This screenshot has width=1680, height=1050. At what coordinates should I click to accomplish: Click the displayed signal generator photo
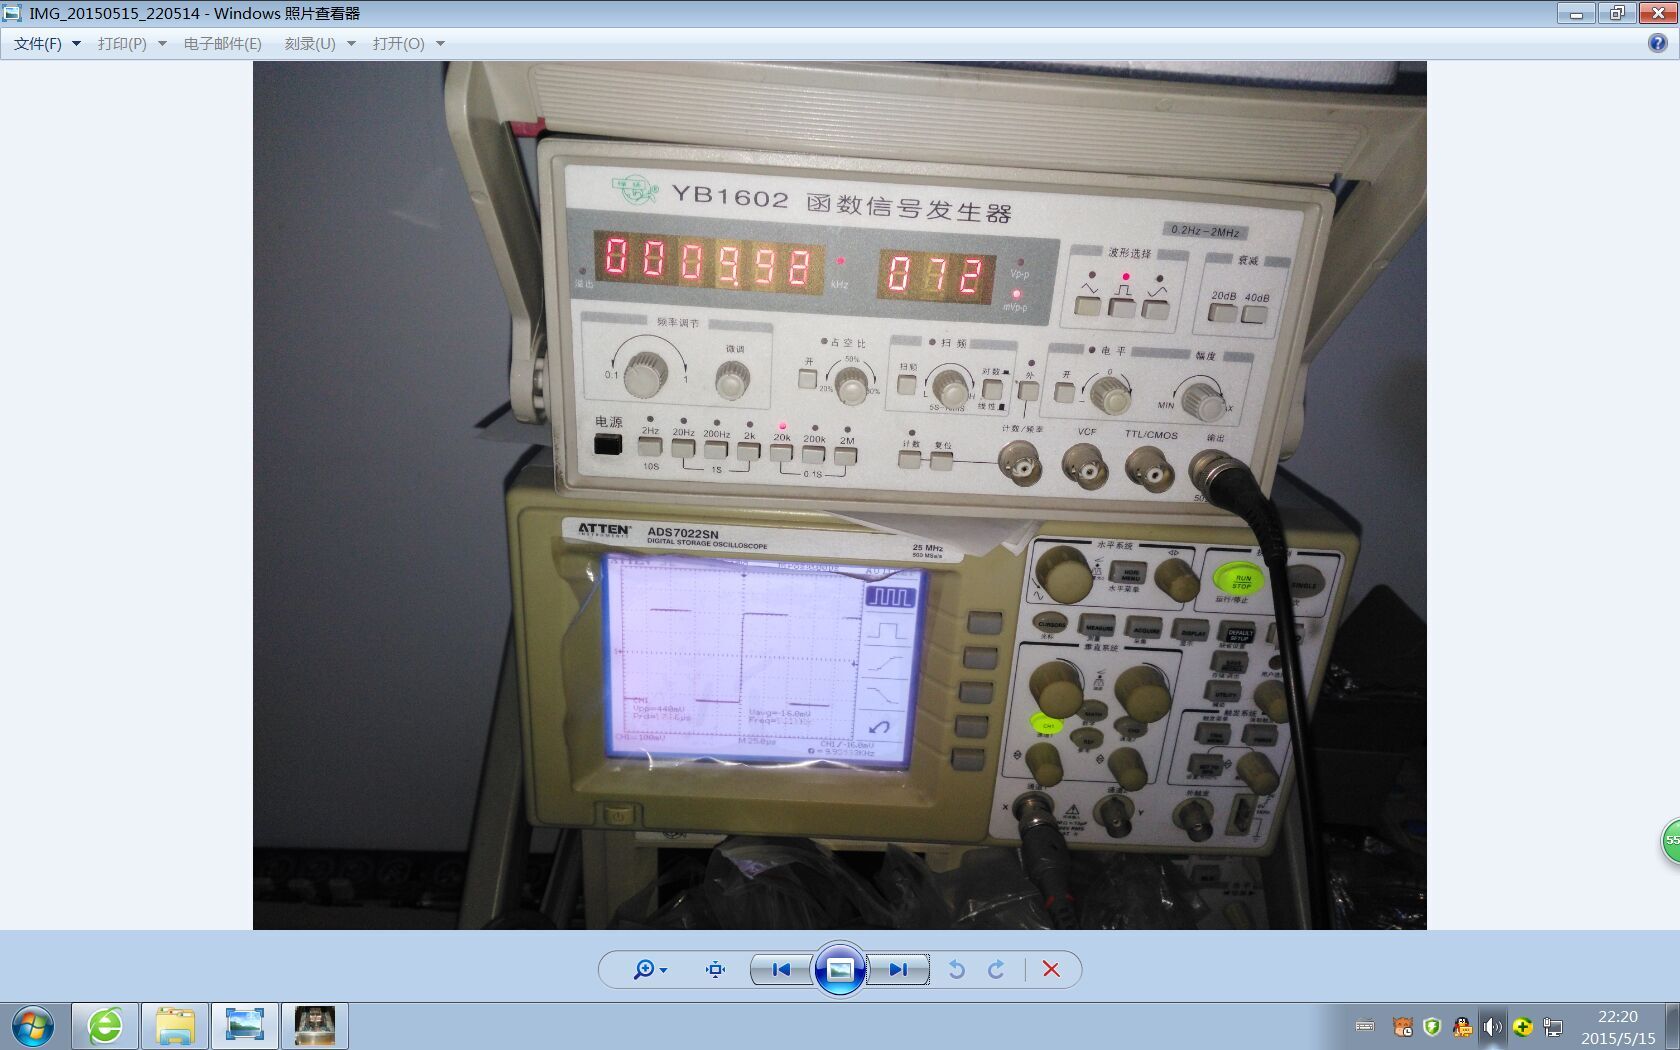(840, 496)
